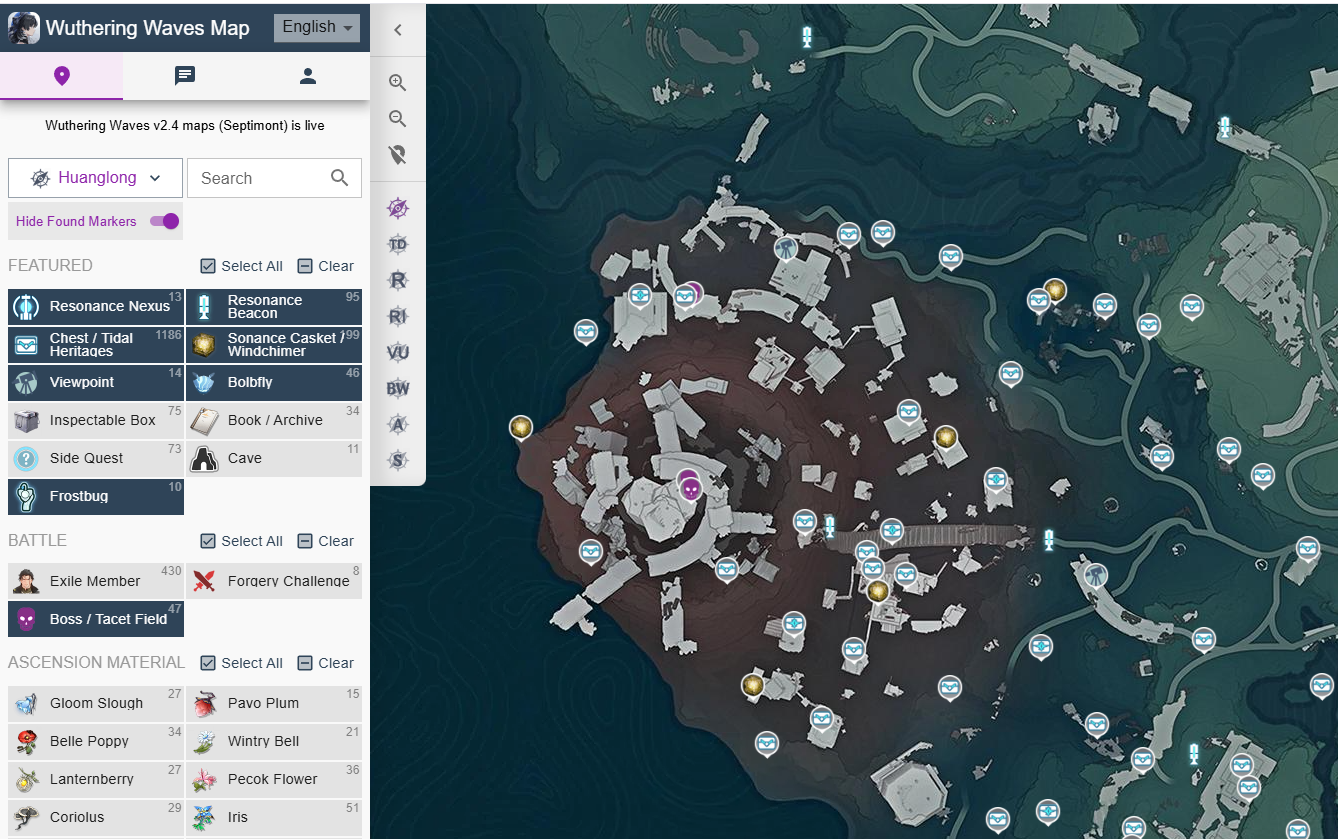Viewport: 1338px width, 839px height.
Task: Click Select All for Featured
Action: (x=242, y=266)
